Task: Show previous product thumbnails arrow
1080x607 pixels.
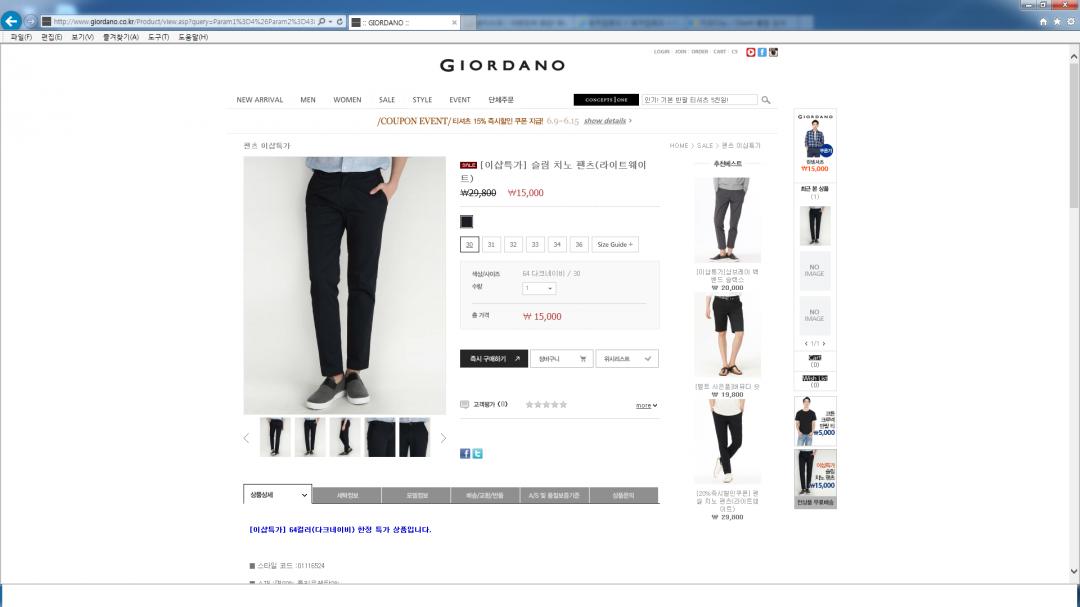Action: point(247,438)
